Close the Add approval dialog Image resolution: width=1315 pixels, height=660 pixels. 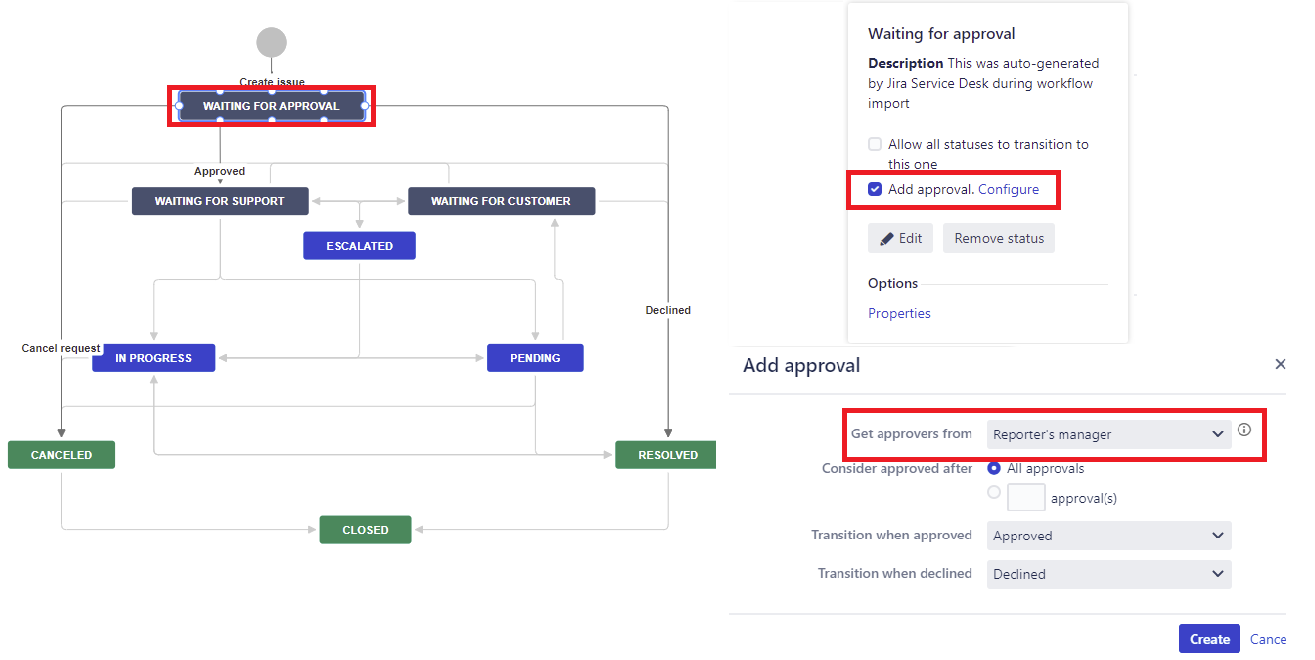pos(1280,365)
